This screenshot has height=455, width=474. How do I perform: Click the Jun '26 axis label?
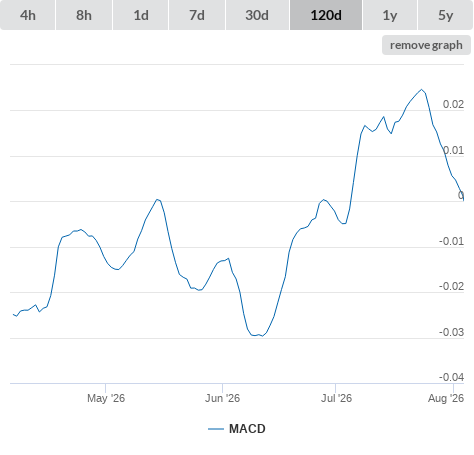click(222, 398)
